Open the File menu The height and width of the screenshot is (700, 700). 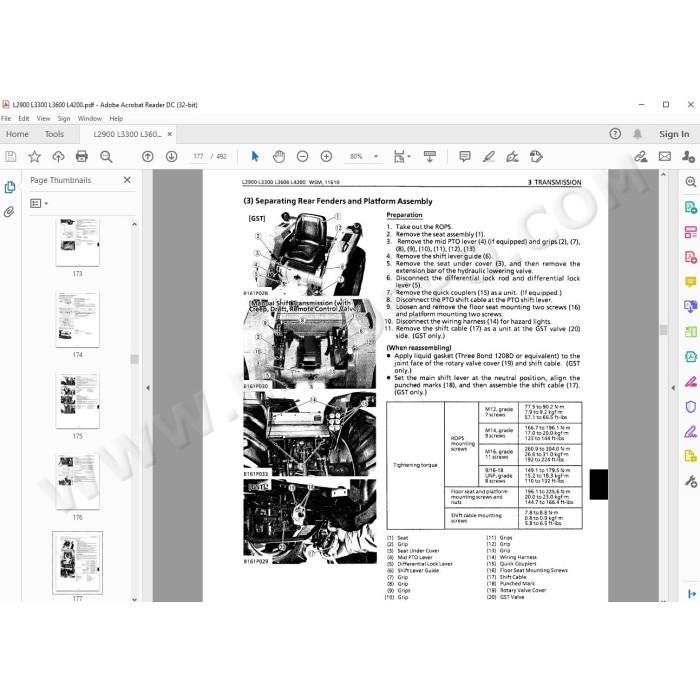6,118
